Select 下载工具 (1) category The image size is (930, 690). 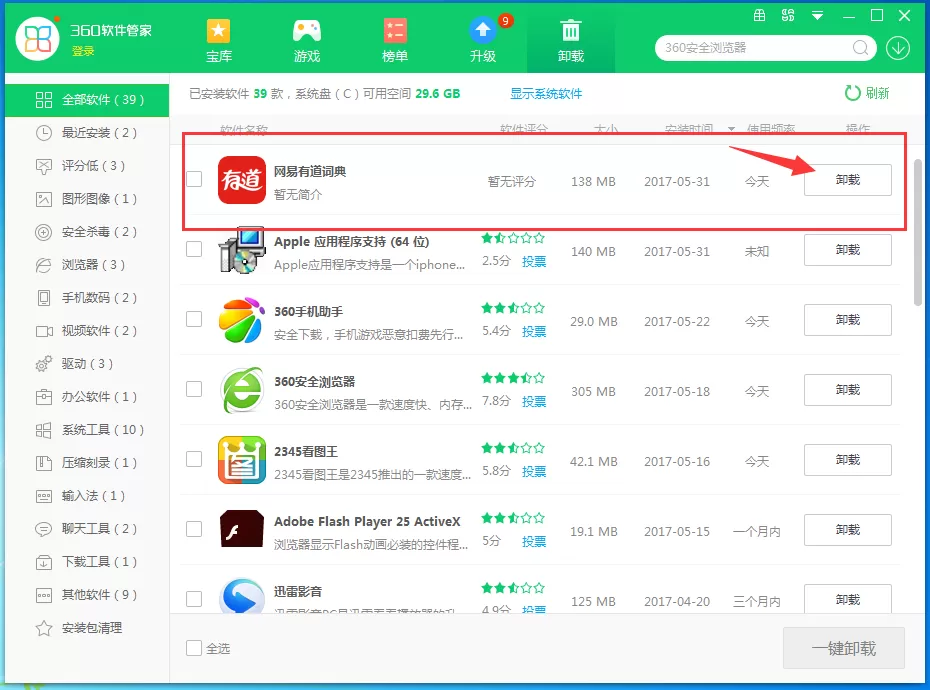87,562
